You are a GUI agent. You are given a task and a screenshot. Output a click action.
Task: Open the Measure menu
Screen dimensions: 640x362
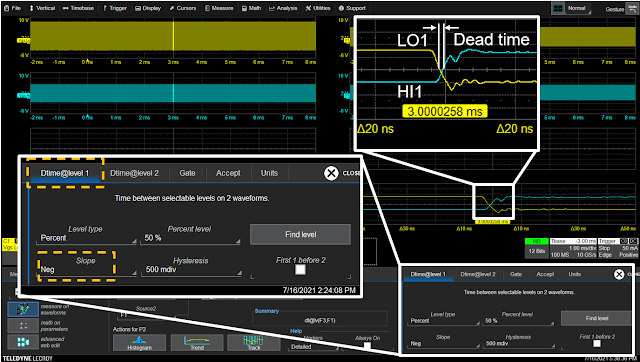point(219,8)
